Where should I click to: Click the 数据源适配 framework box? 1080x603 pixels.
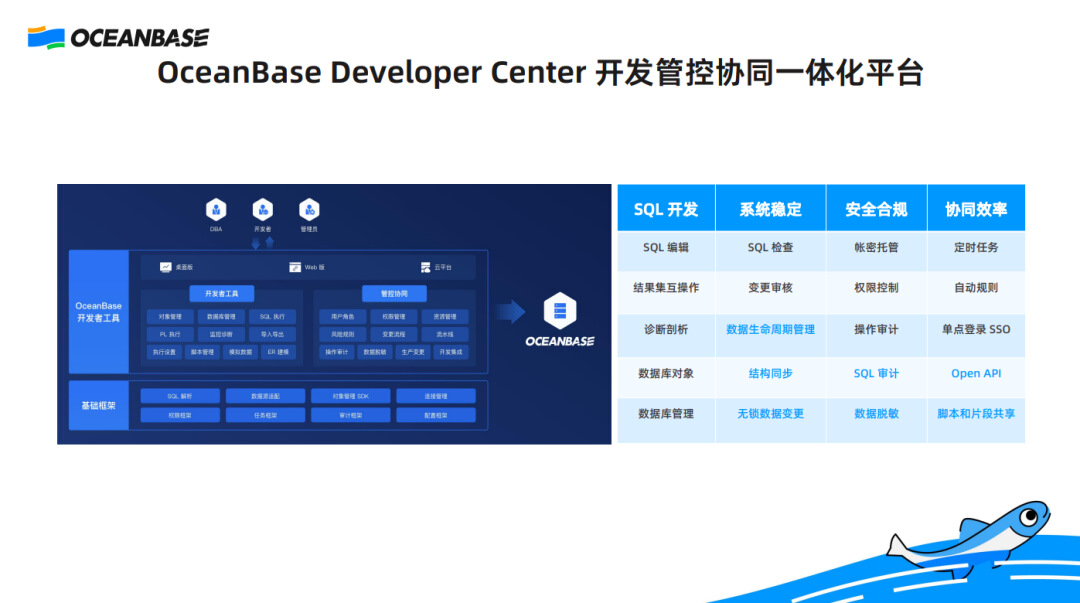[265, 396]
